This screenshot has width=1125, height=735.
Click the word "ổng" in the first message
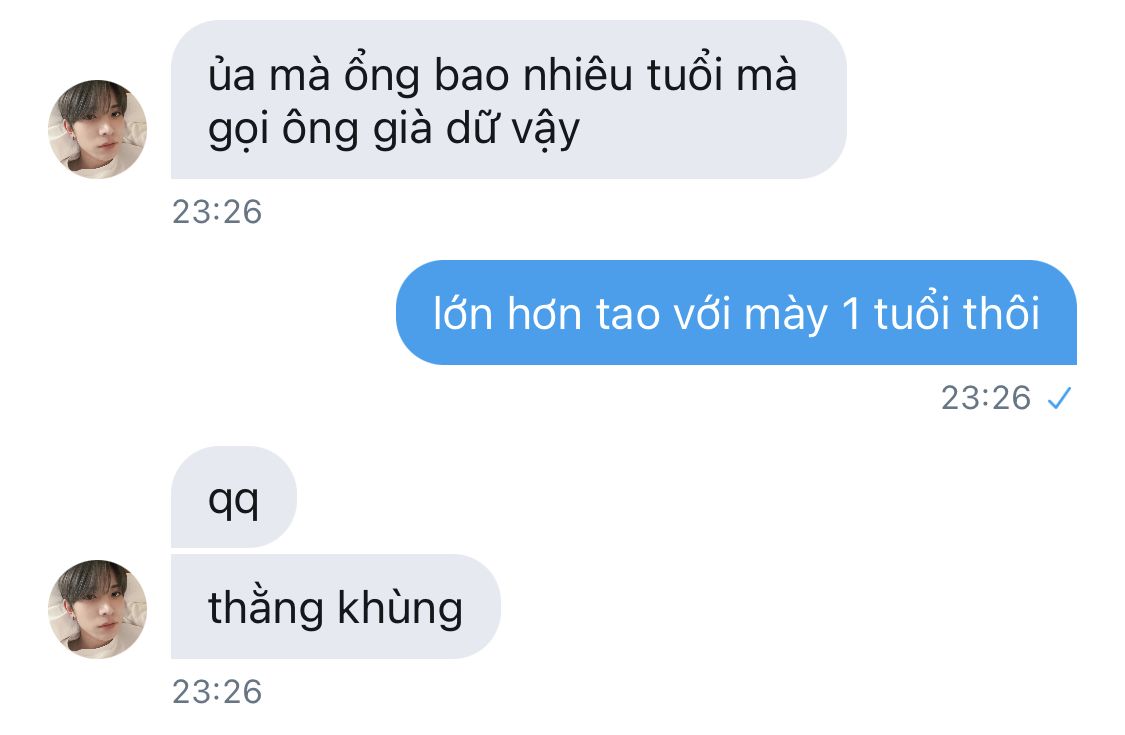(382, 75)
